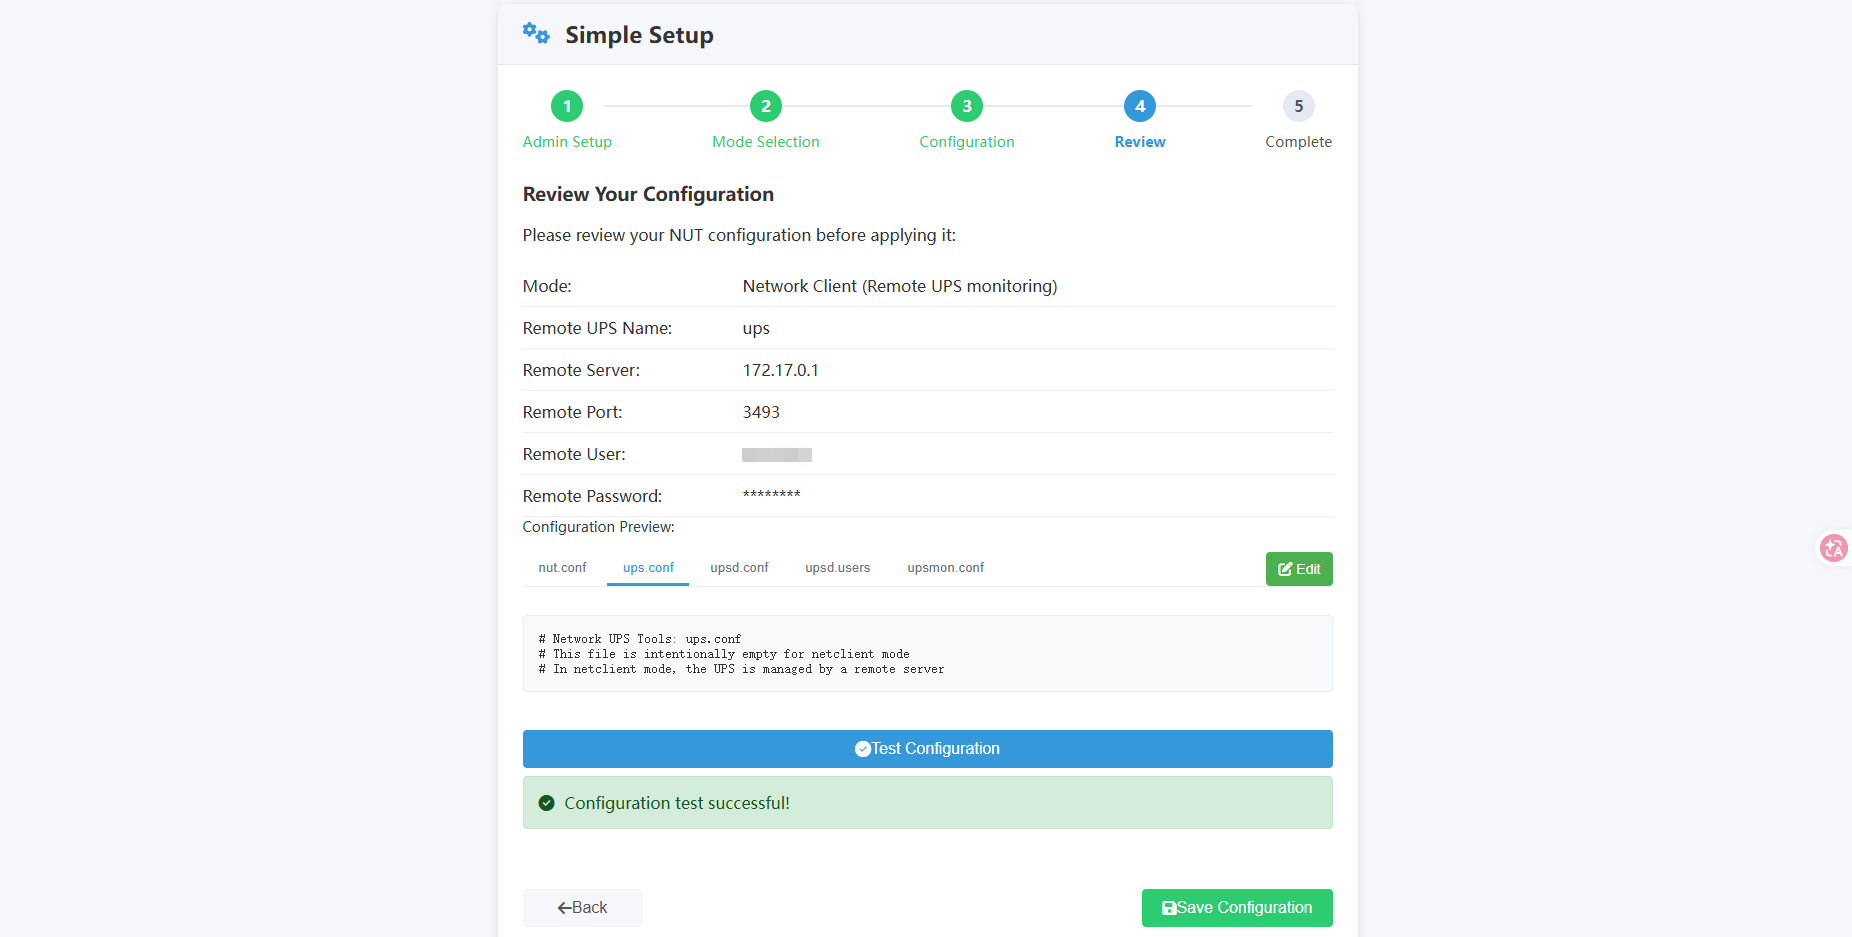Screen dimensions: 1852x937
Task: Click the ups.conf preview code box
Action: (x=927, y=653)
